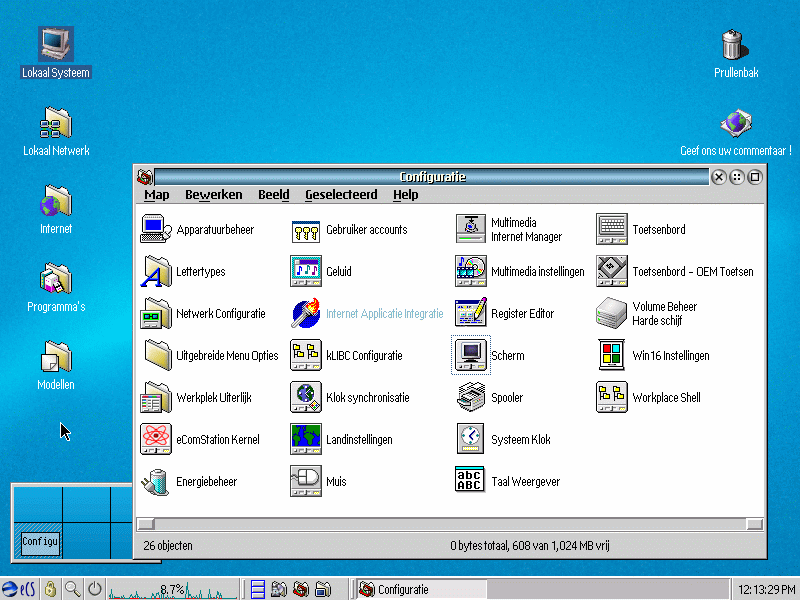Open Landinstellingen world map icon

coord(306,439)
